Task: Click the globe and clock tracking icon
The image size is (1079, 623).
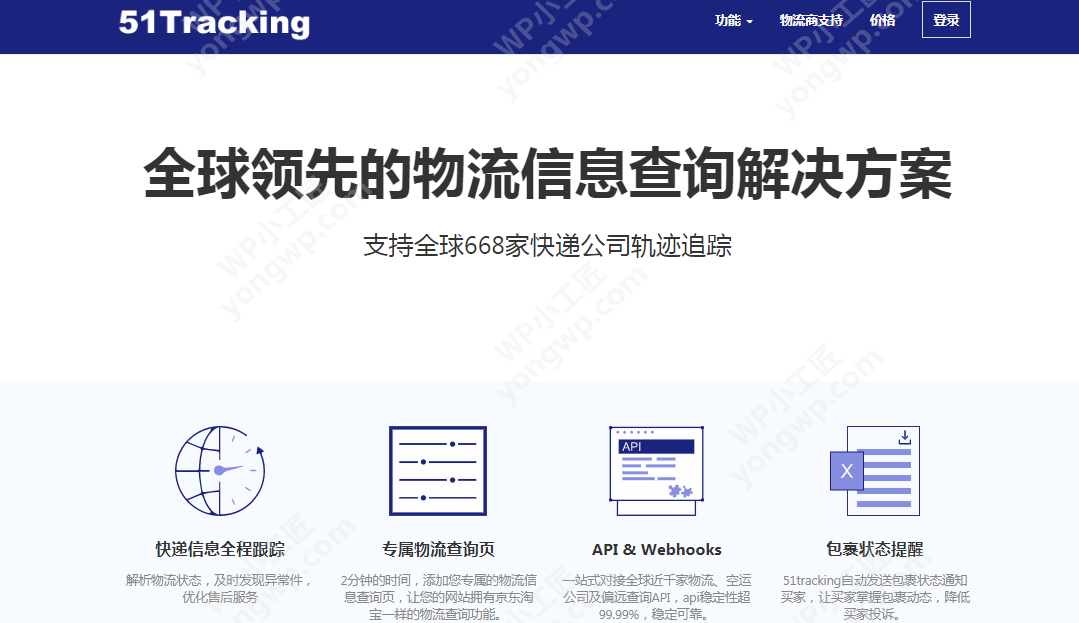Action: [220, 470]
